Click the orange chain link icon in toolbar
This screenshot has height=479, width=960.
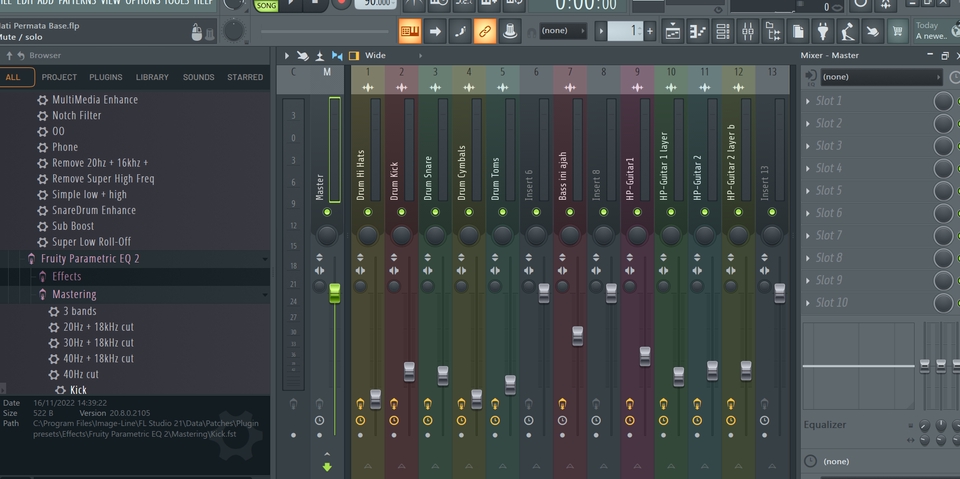click(x=484, y=31)
